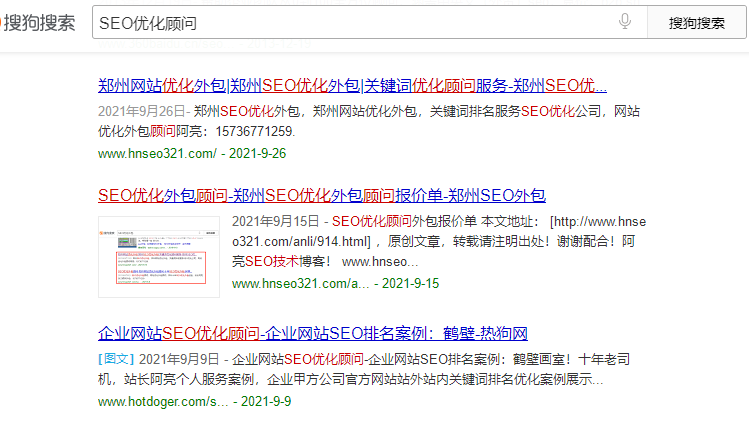Open the 企业网站SEO优化顾问 鹤壁-热狗网 result
This screenshot has width=749, height=423.
313,333
